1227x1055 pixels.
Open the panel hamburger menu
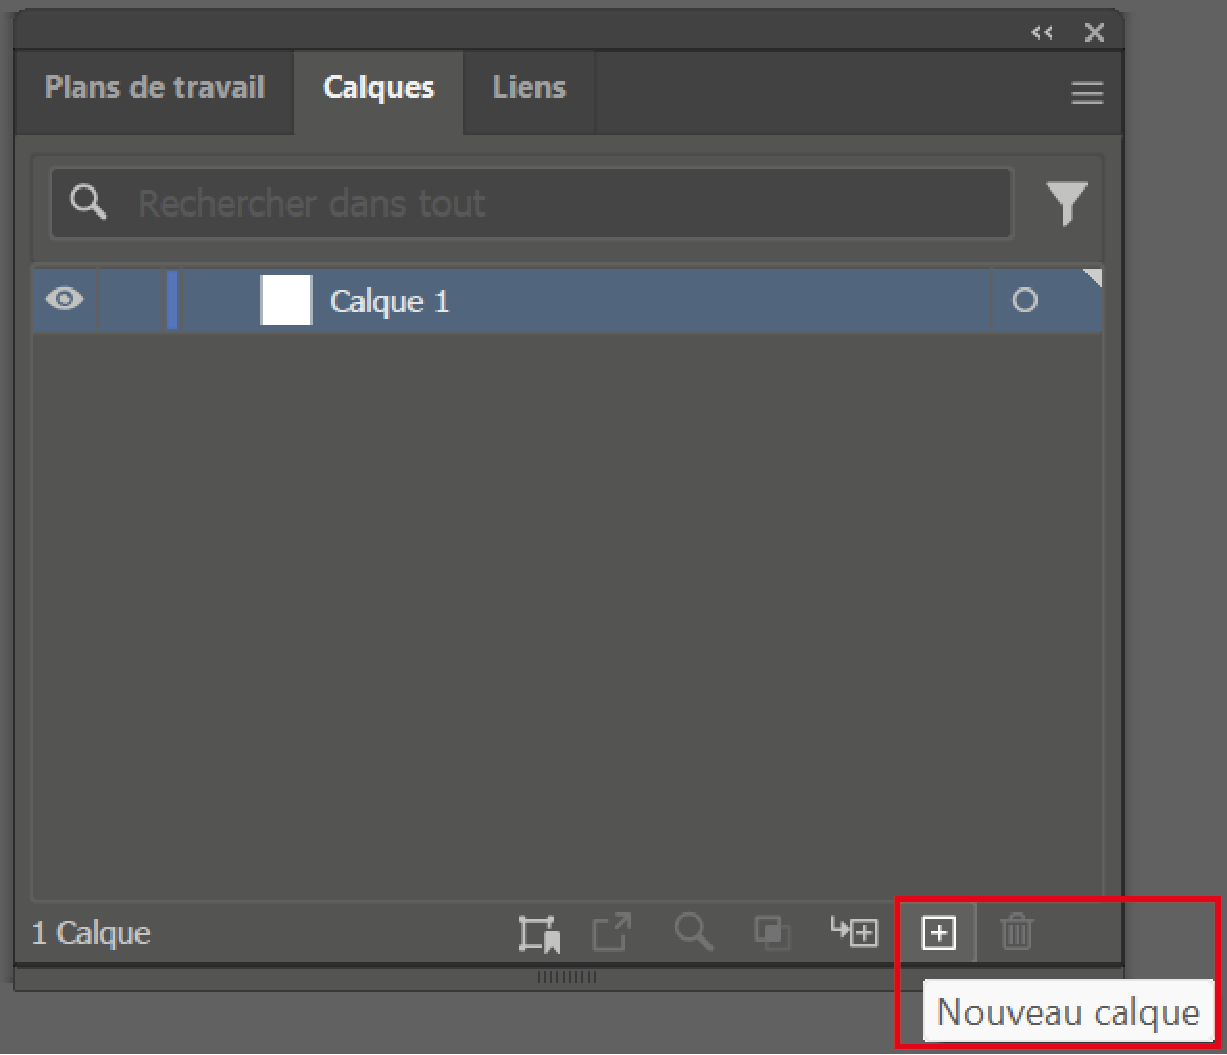click(x=1087, y=94)
